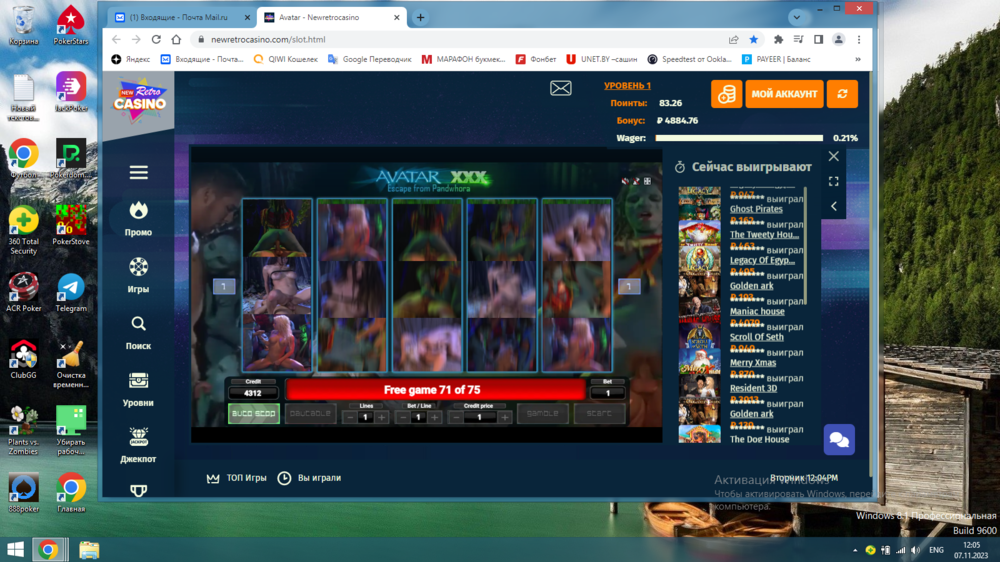This screenshot has width=1000, height=562.
Task: Click the orange refresh balance icon
Action: tap(842, 94)
